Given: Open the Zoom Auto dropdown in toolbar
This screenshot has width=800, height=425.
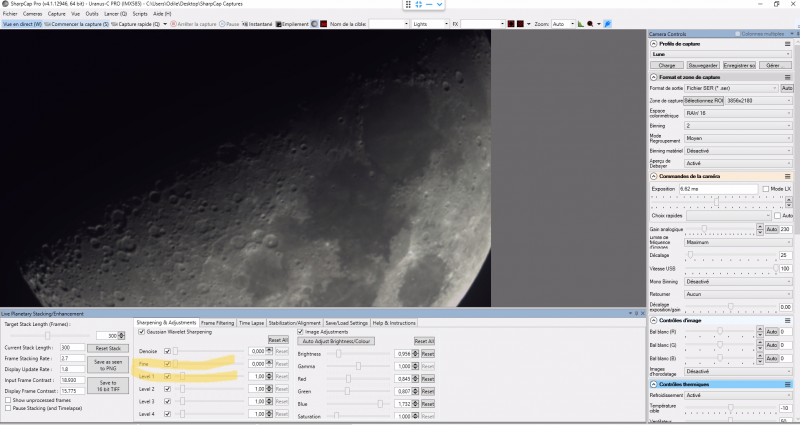Looking at the screenshot, I should tap(563, 23).
